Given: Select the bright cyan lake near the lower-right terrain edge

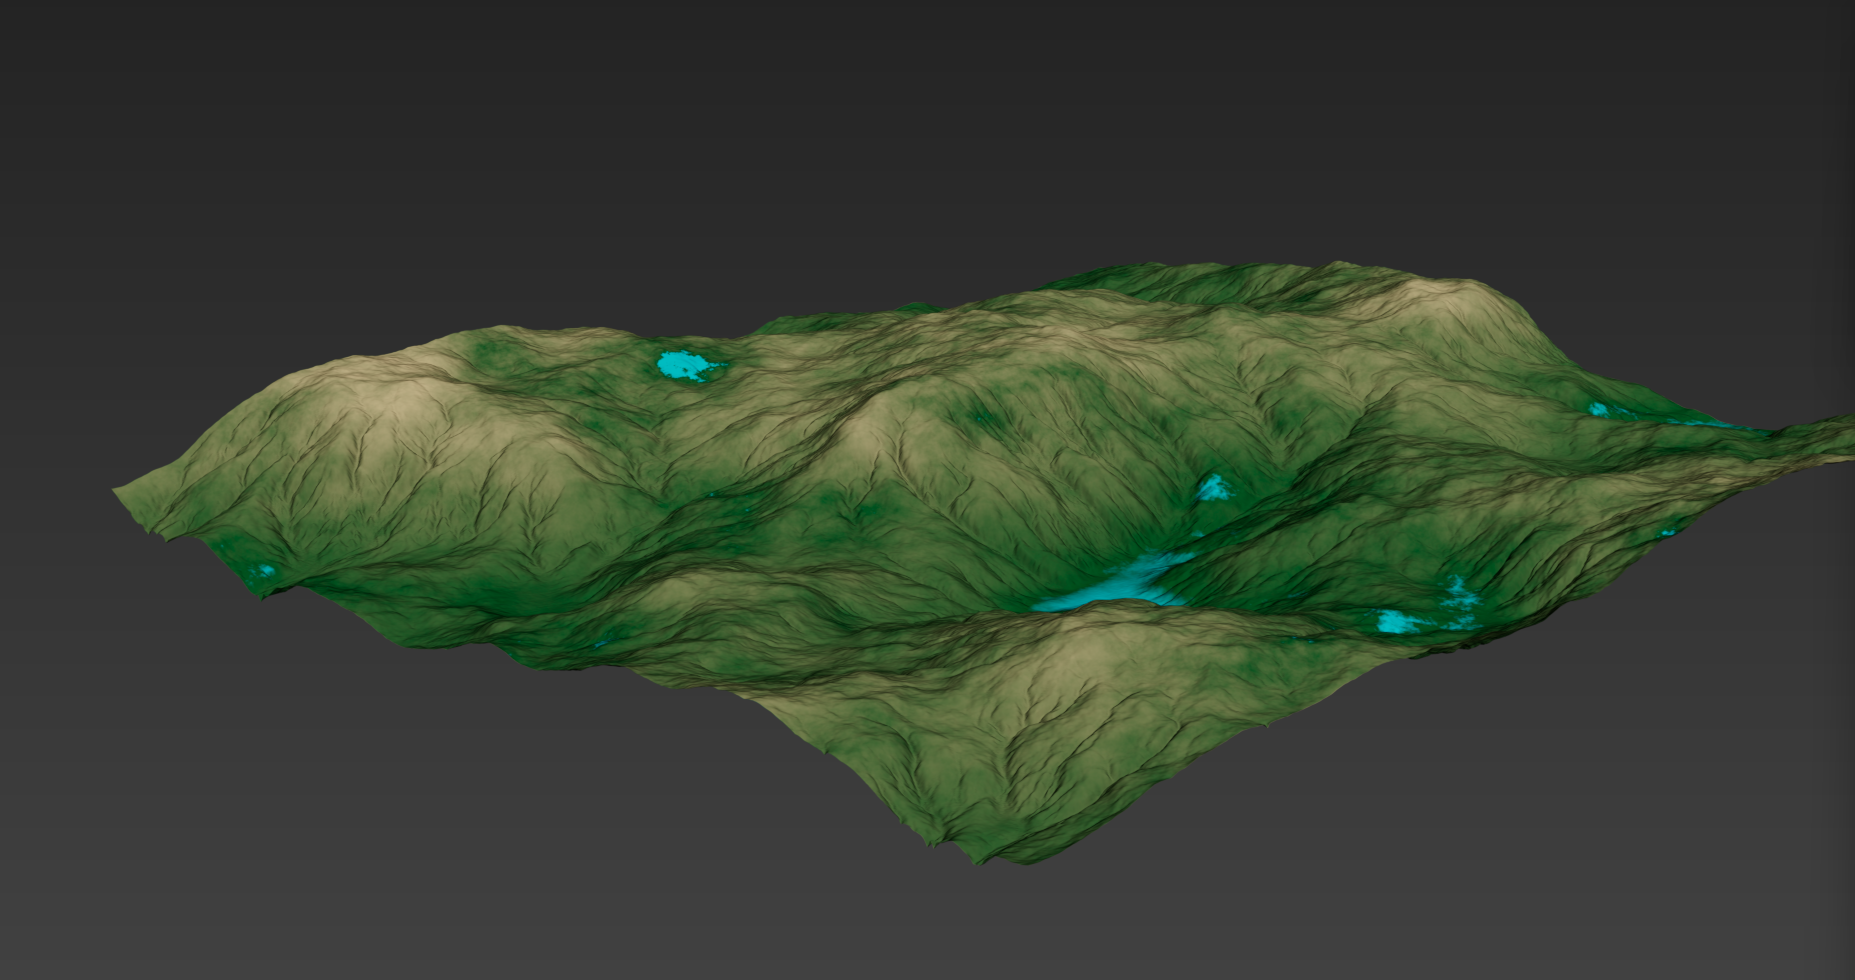Looking at the screenshot, I should (x=1400, y=622).
